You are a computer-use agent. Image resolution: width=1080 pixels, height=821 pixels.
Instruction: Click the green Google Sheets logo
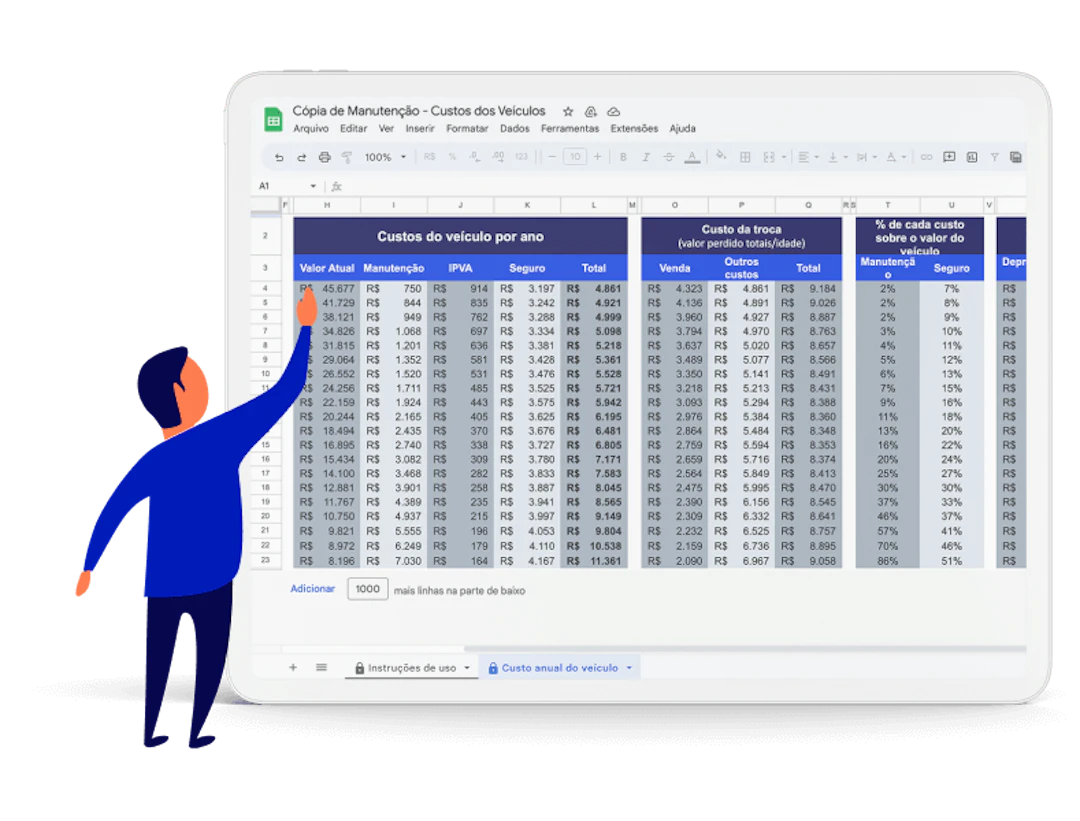(273, 119)
